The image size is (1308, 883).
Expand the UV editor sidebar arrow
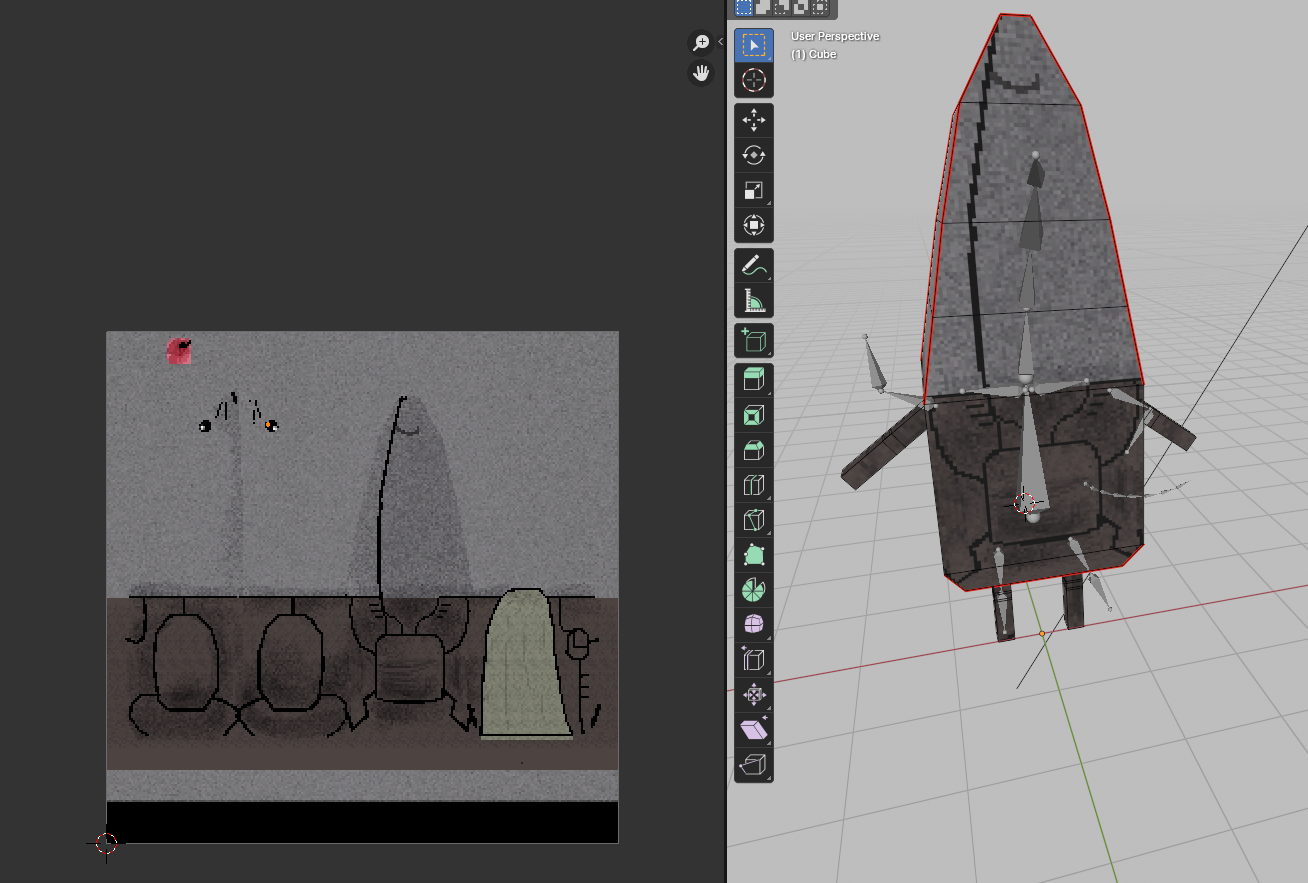coord(720,42)
